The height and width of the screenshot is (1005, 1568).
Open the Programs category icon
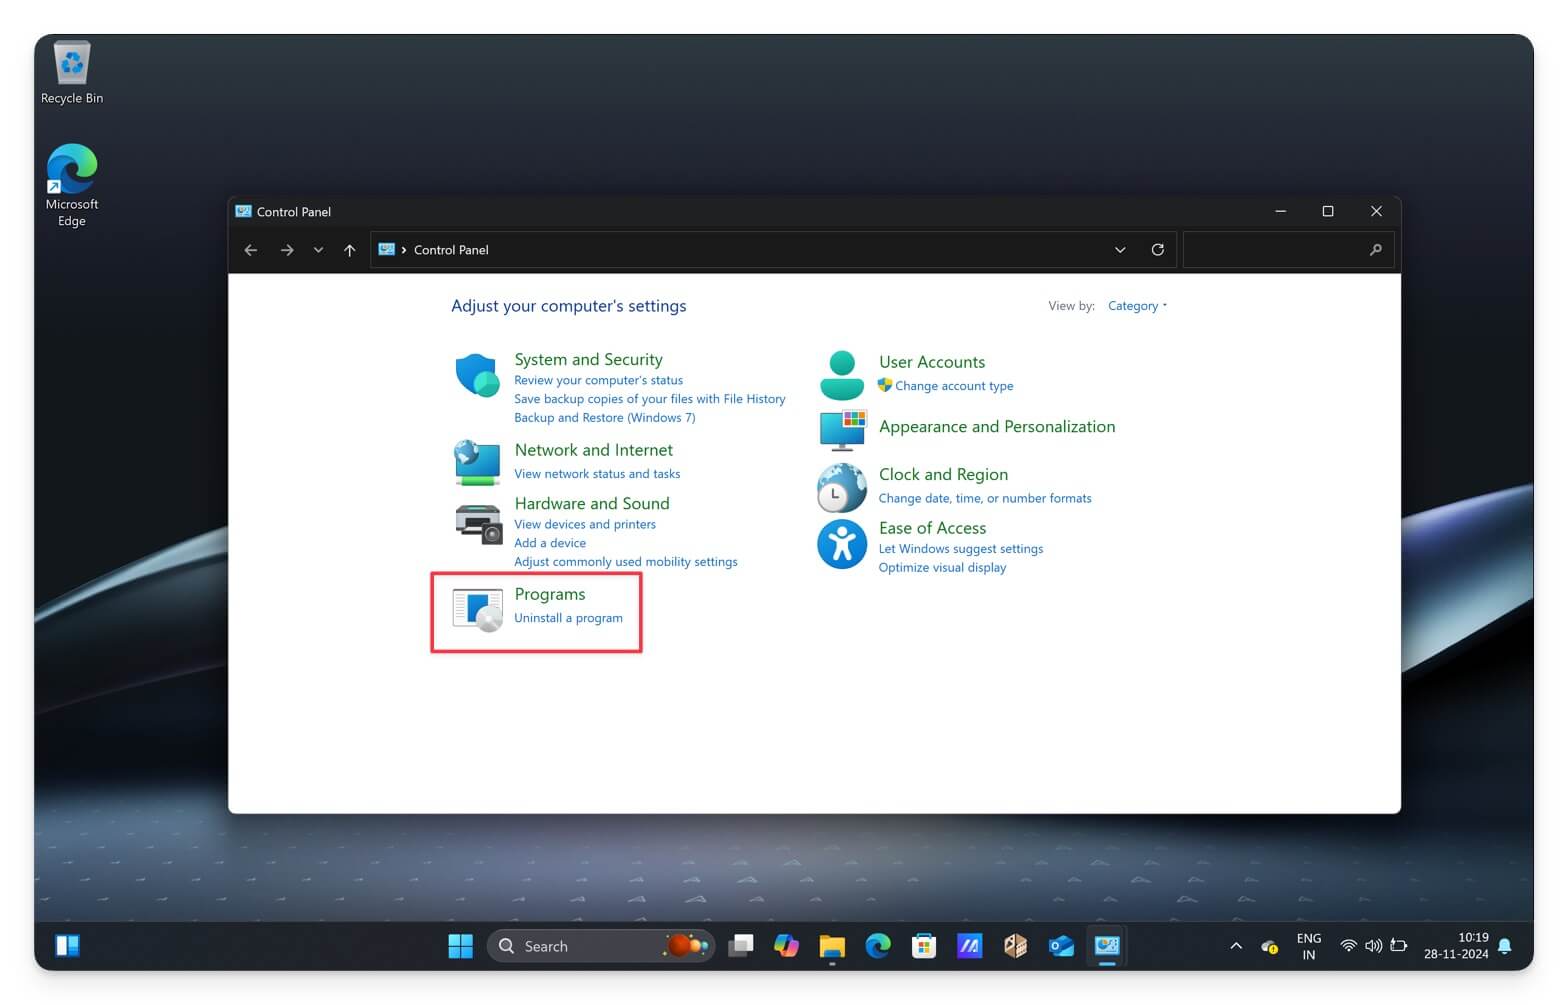click(477, 609)
